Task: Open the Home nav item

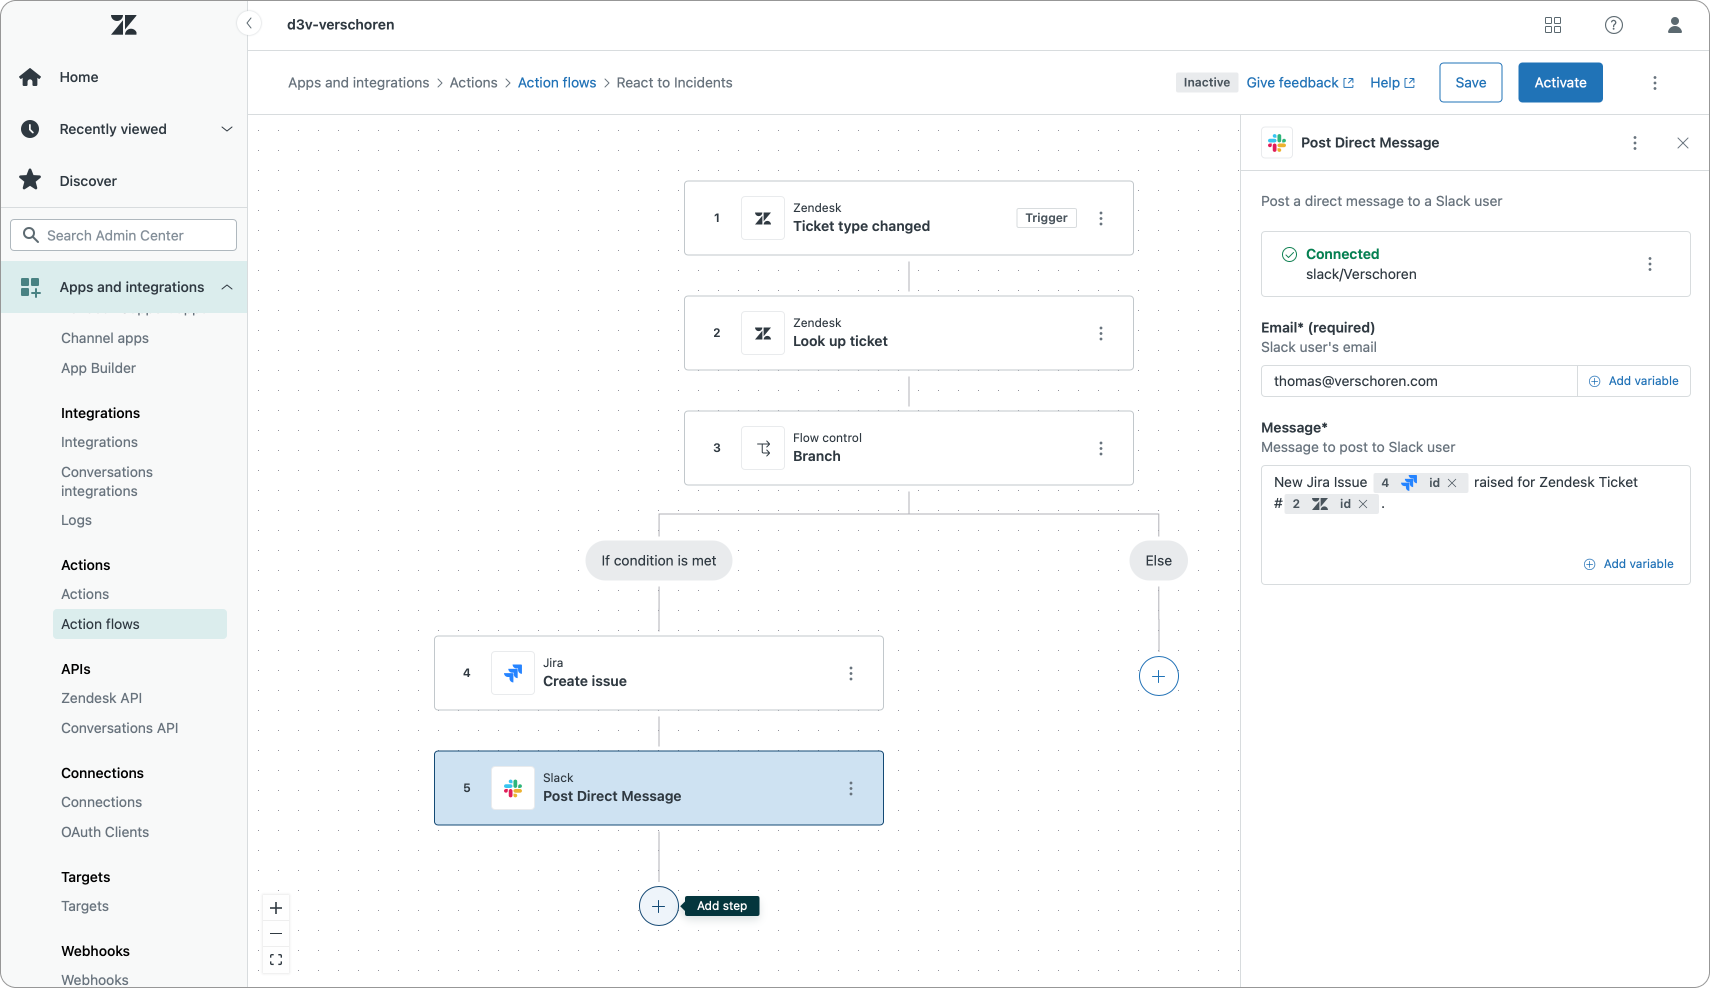Action: click(124, 77)
